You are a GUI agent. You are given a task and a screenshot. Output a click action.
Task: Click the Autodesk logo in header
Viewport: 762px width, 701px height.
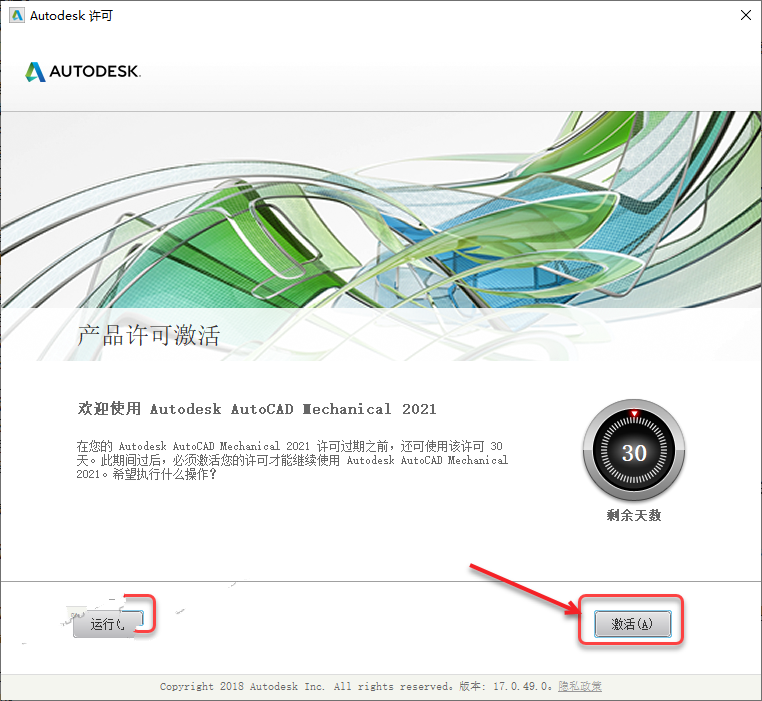83,71
